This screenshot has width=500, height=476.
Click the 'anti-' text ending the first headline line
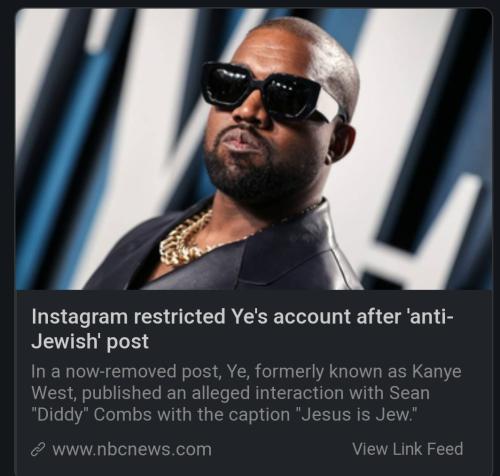(x=430, y=316)
